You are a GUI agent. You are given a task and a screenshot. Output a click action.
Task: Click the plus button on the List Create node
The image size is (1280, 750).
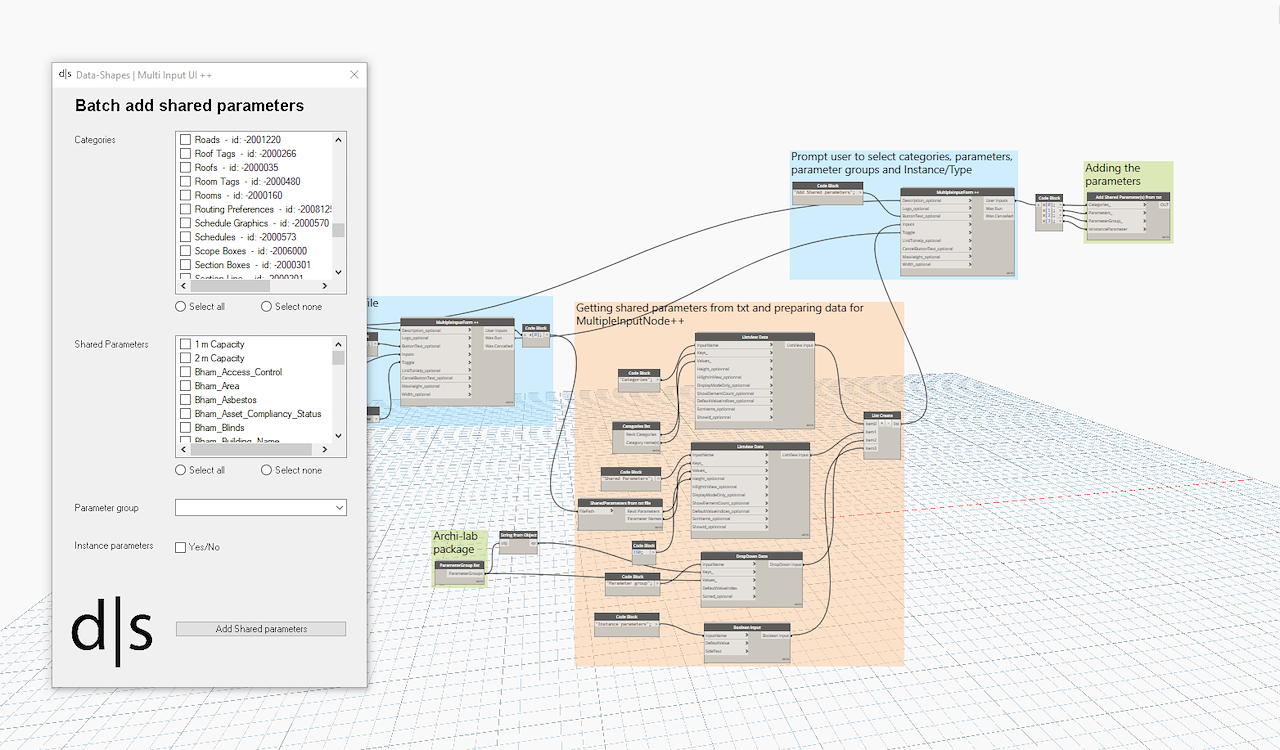[883, 423]
